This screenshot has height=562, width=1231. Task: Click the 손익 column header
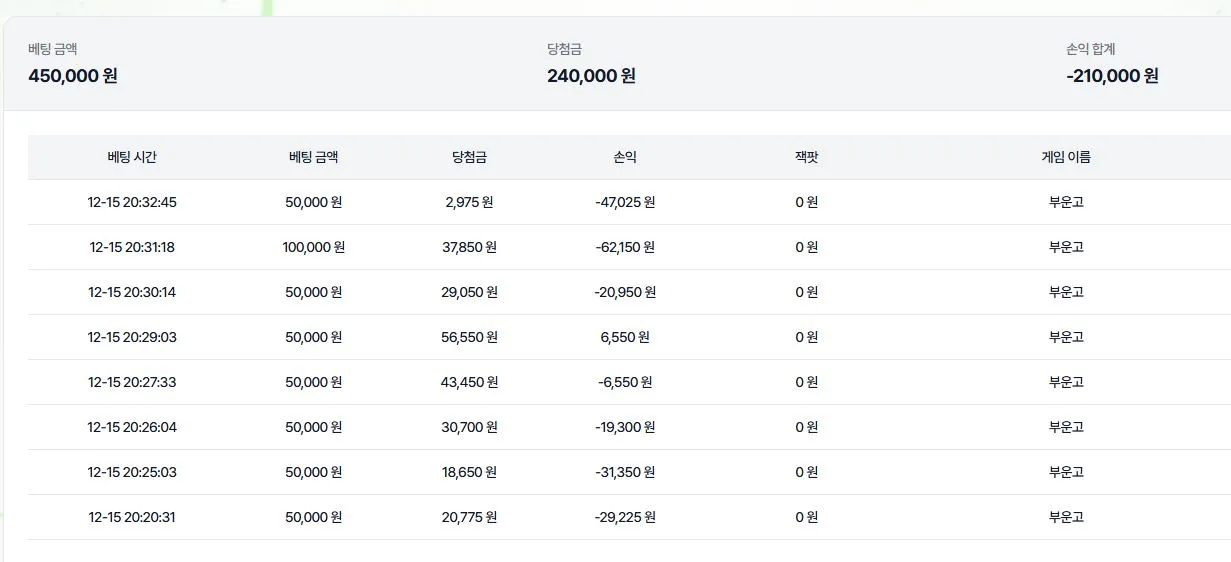pos(625,157)
